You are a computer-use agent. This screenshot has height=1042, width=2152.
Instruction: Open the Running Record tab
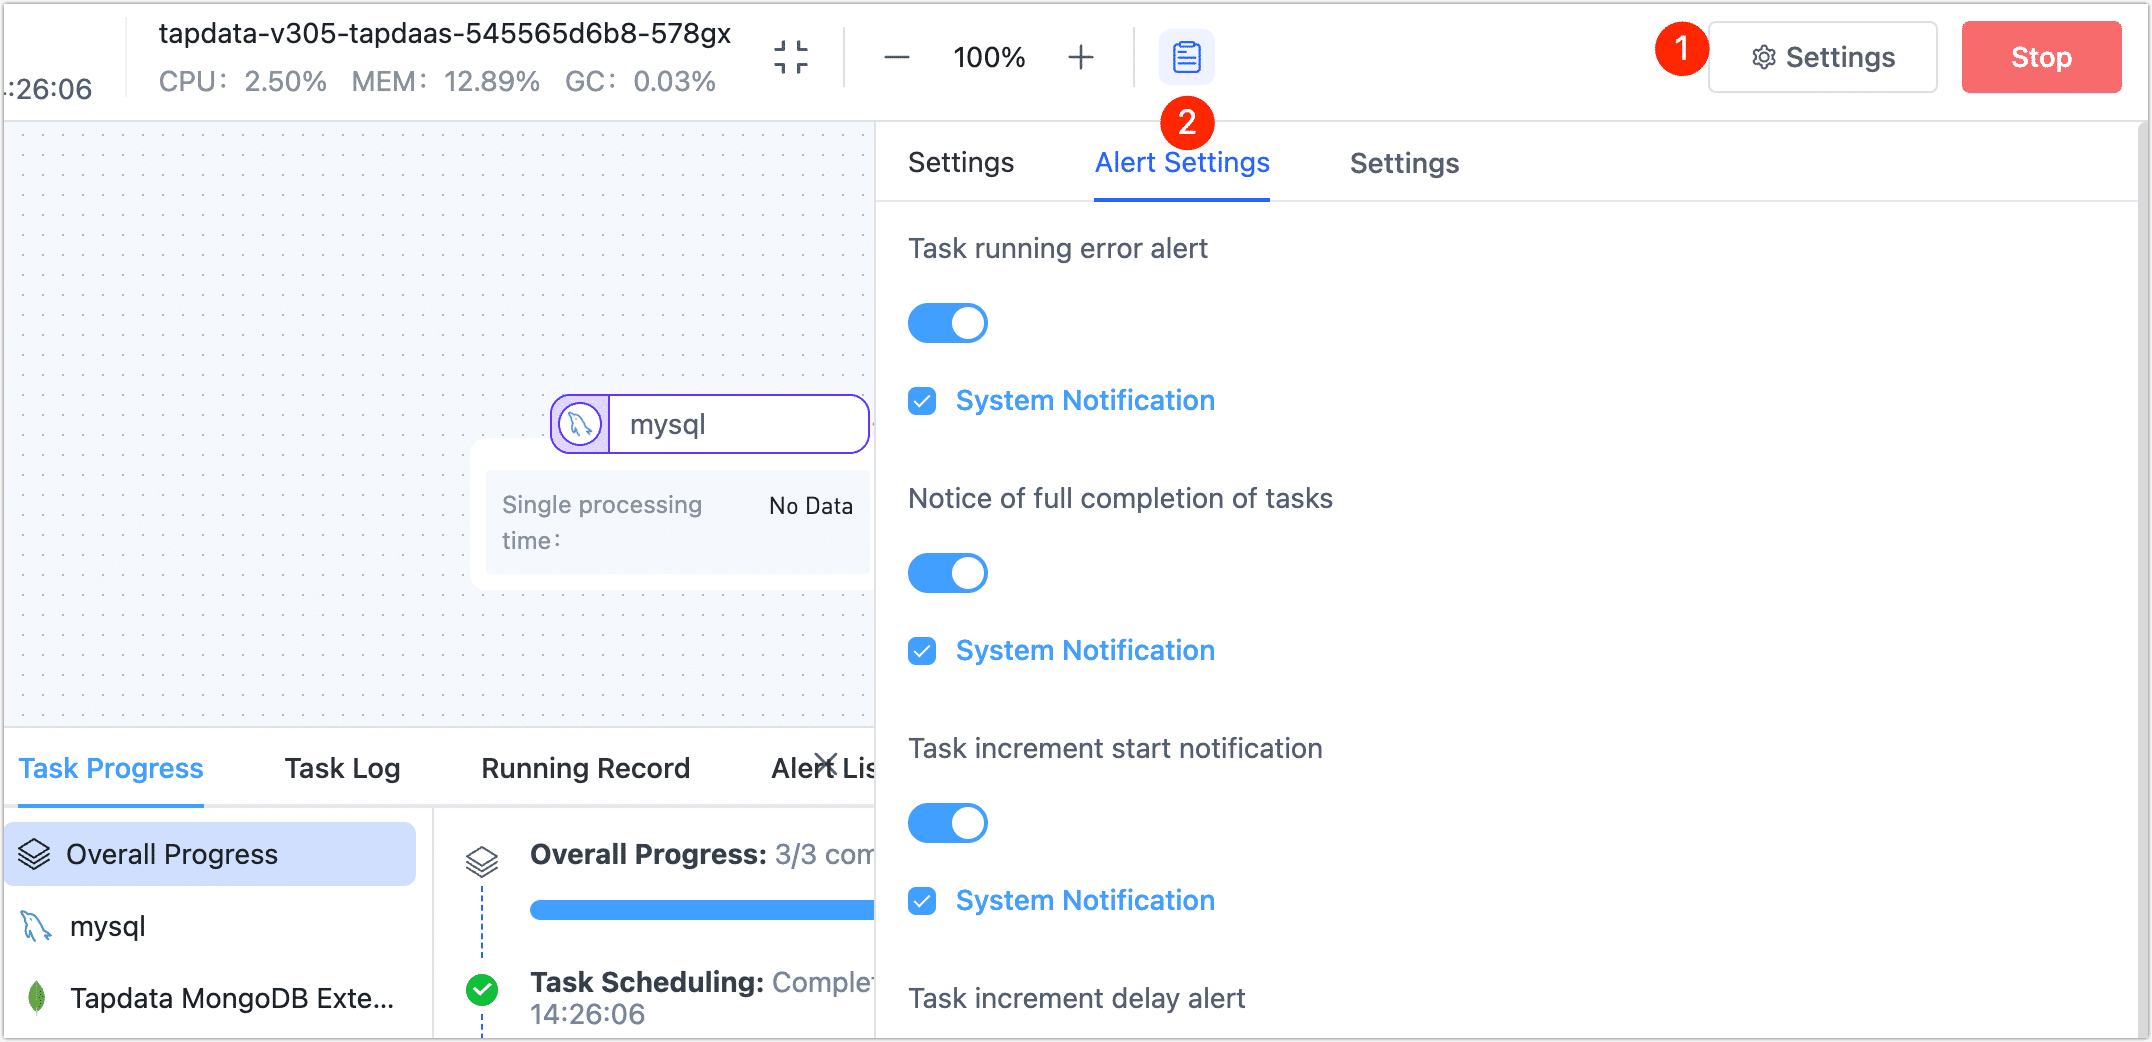[x=585, y=768]
